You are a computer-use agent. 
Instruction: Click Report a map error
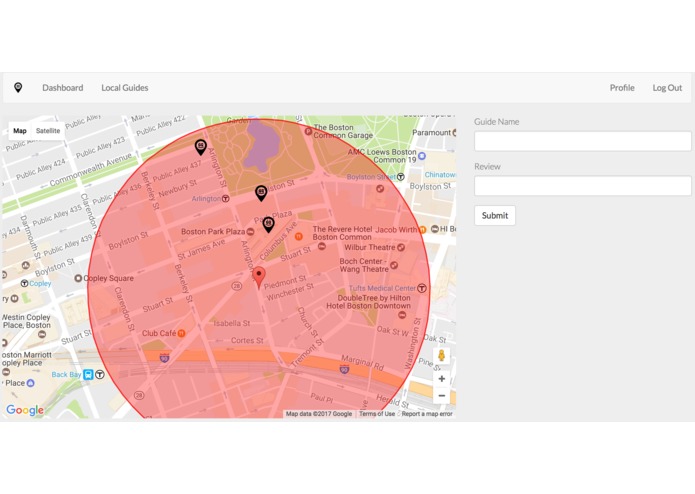coord(427,414)
